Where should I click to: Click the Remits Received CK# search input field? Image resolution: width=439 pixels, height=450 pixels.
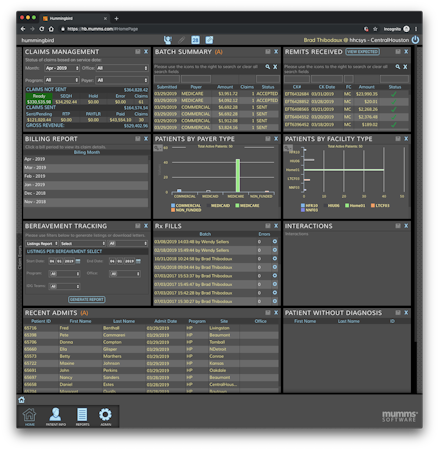tap(297, 79)
